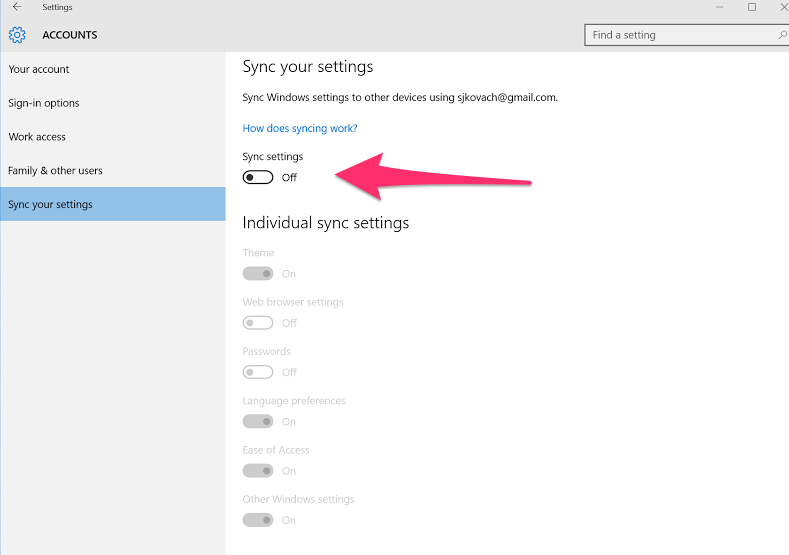Image resolution: width=789 pixels, height=555 pixels.
Task: Toggle the Passwords sync switch
Action: pyautogui.click(x=258, y=372)
